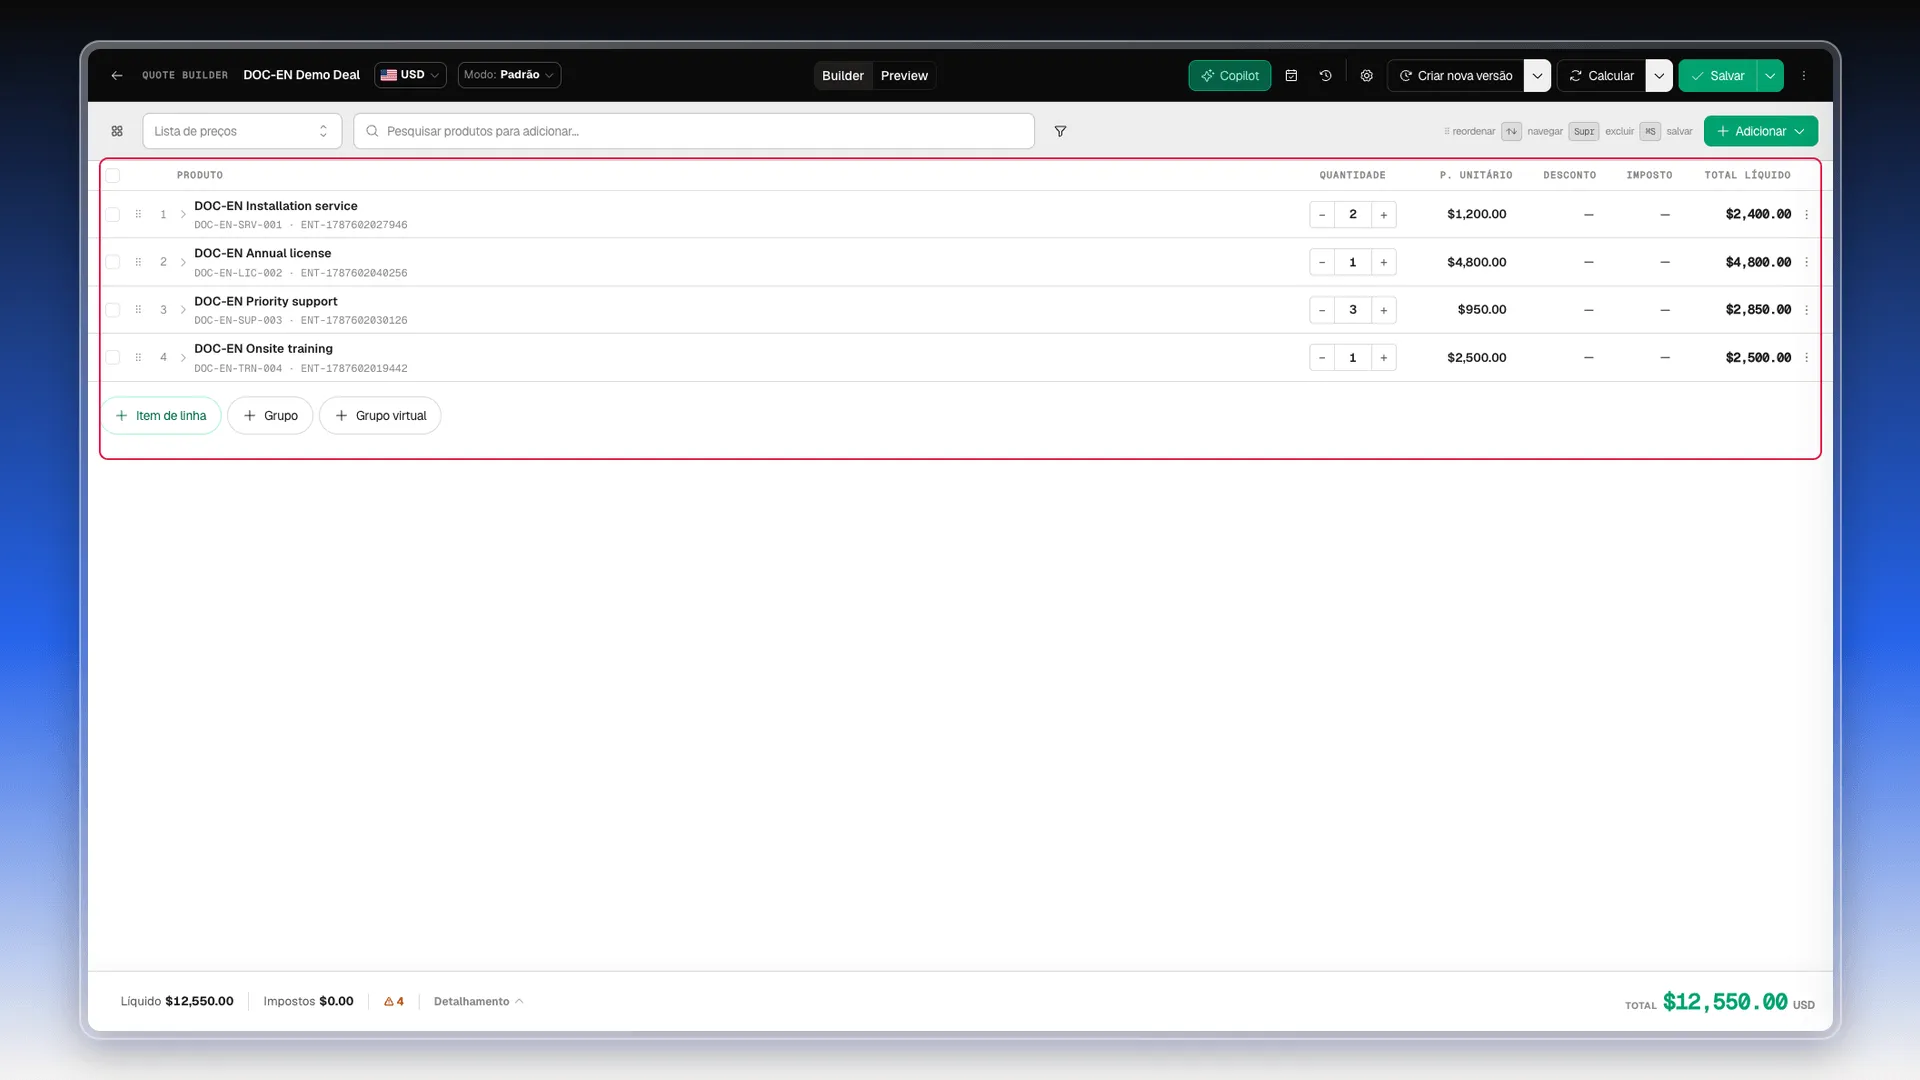1920x1080 pixels.
Task: Open the settings gear icon
Action: click(x=1367, y=76)
